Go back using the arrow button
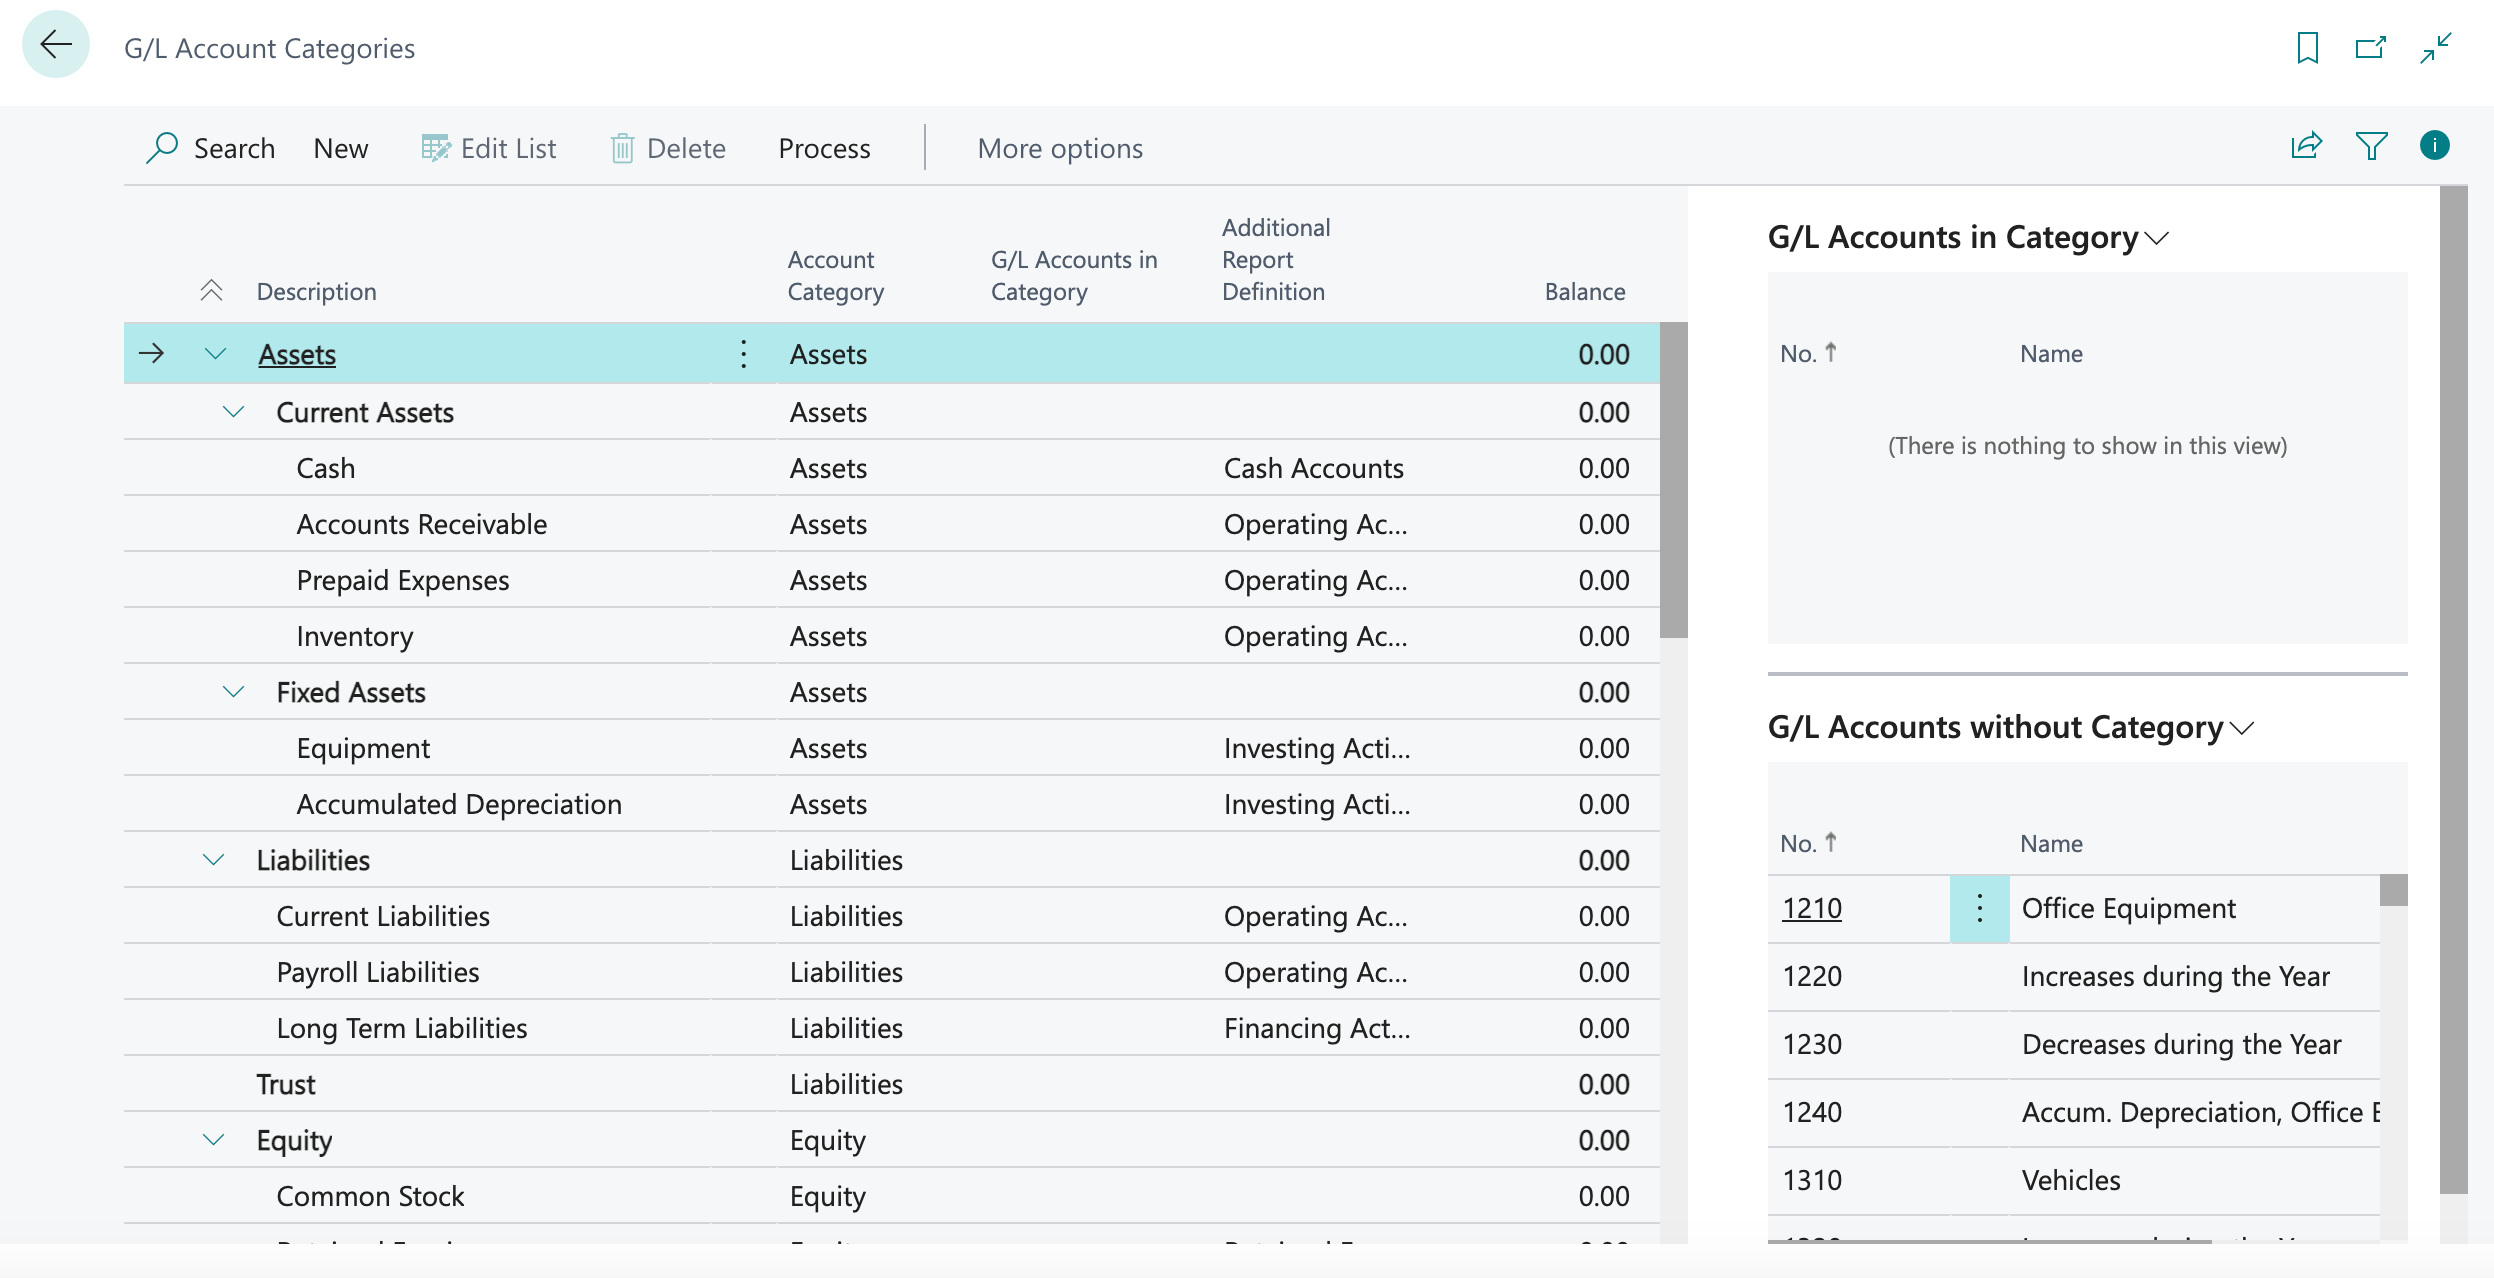The width and height of the screenshot is (2494, 1278). coord(56,45)
